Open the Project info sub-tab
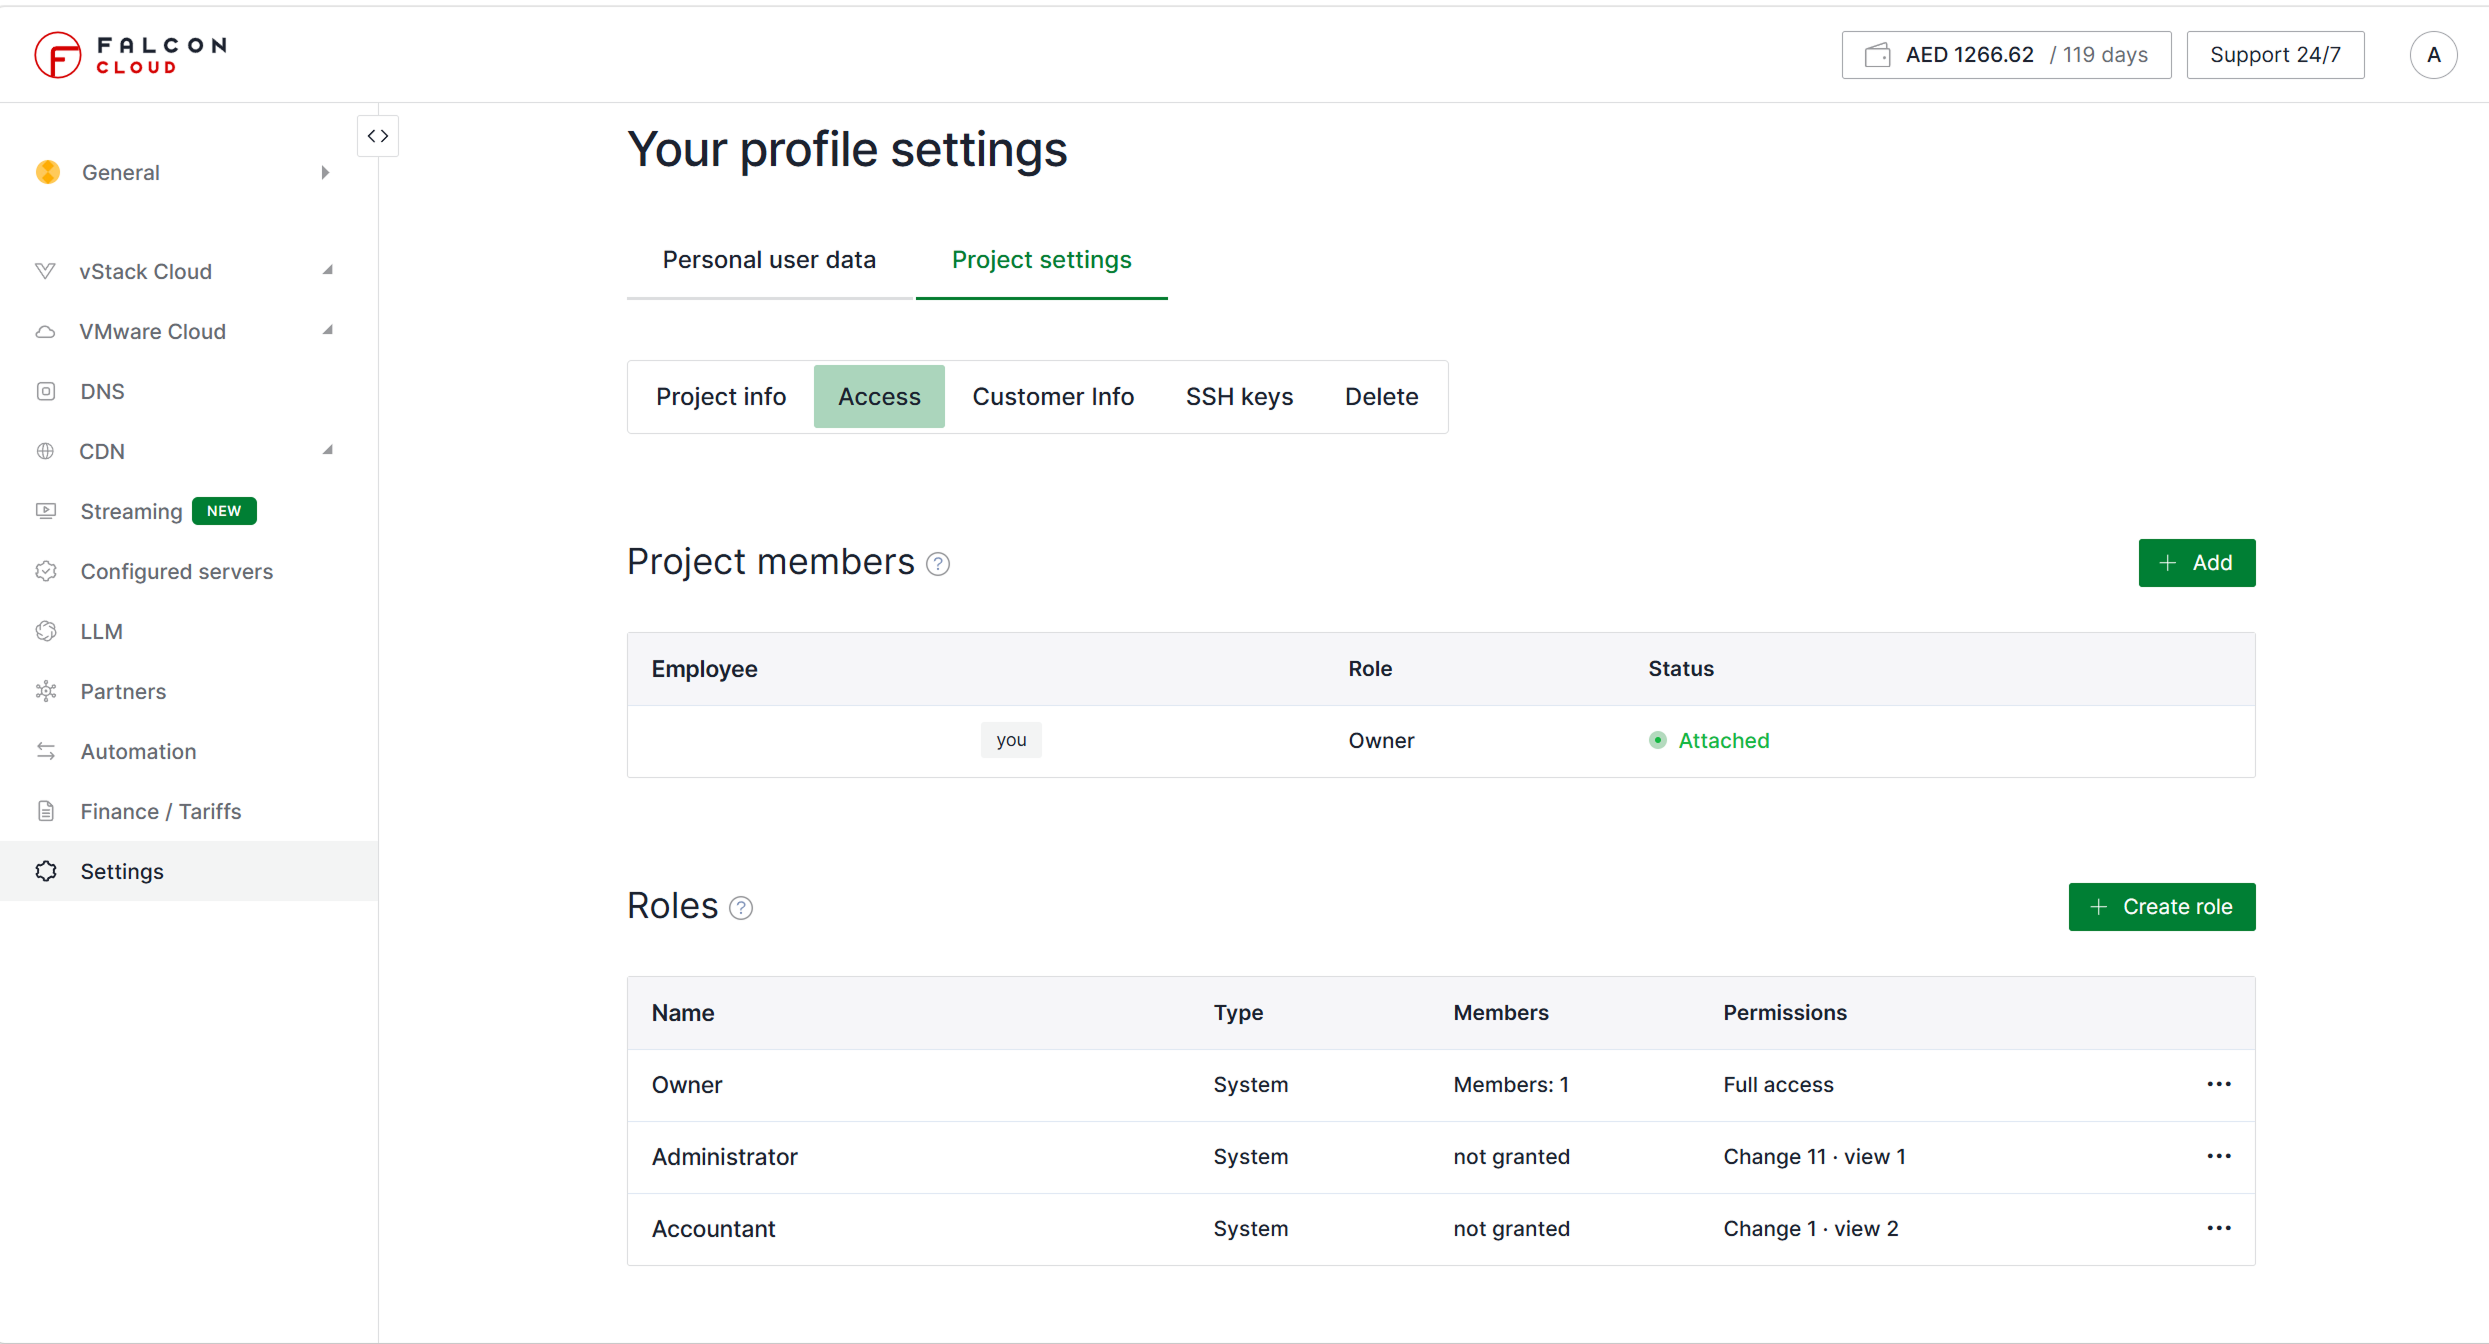This screenshot has height=1344, width=2489. tap(721, 397)
